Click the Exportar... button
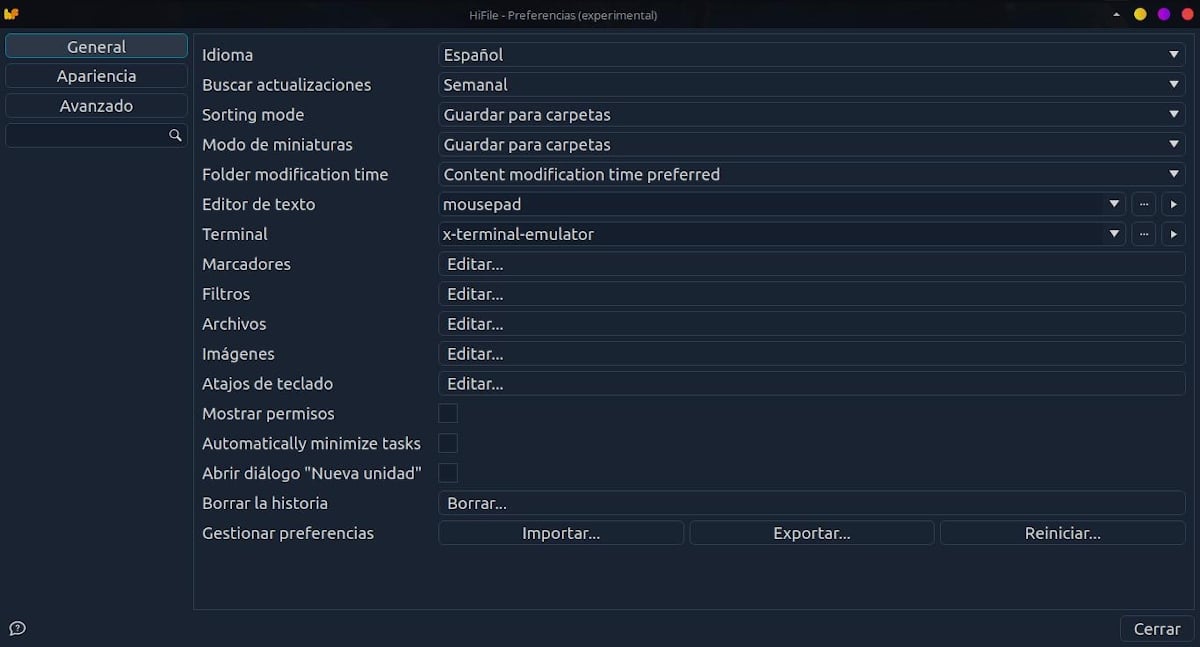 tap(811, 533)
